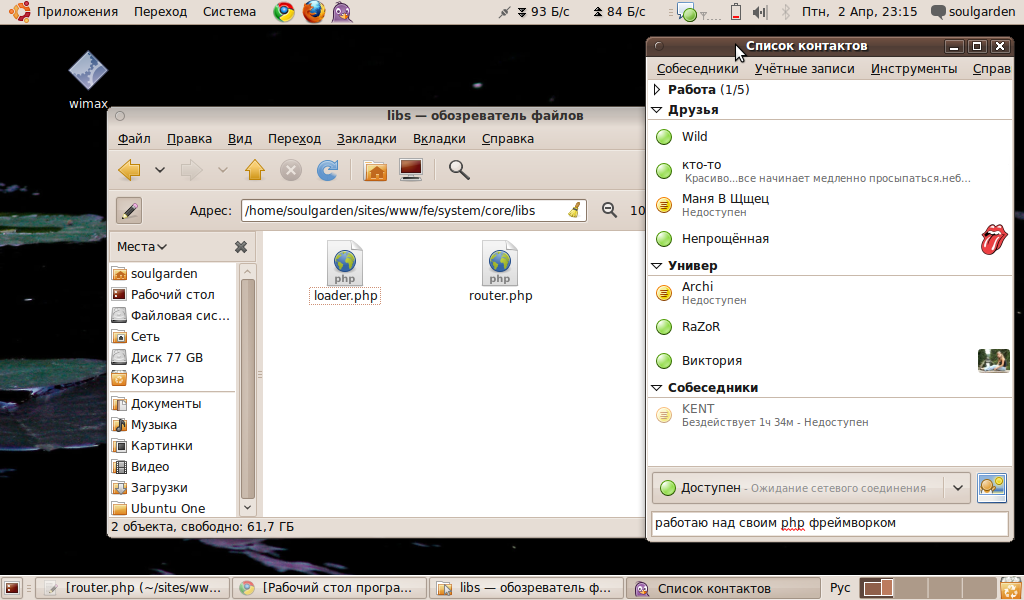1024x600 pixels.
Task: Toggle text-based location entry with pencil button
Action: pyautogui.click(x=129, y=210)
